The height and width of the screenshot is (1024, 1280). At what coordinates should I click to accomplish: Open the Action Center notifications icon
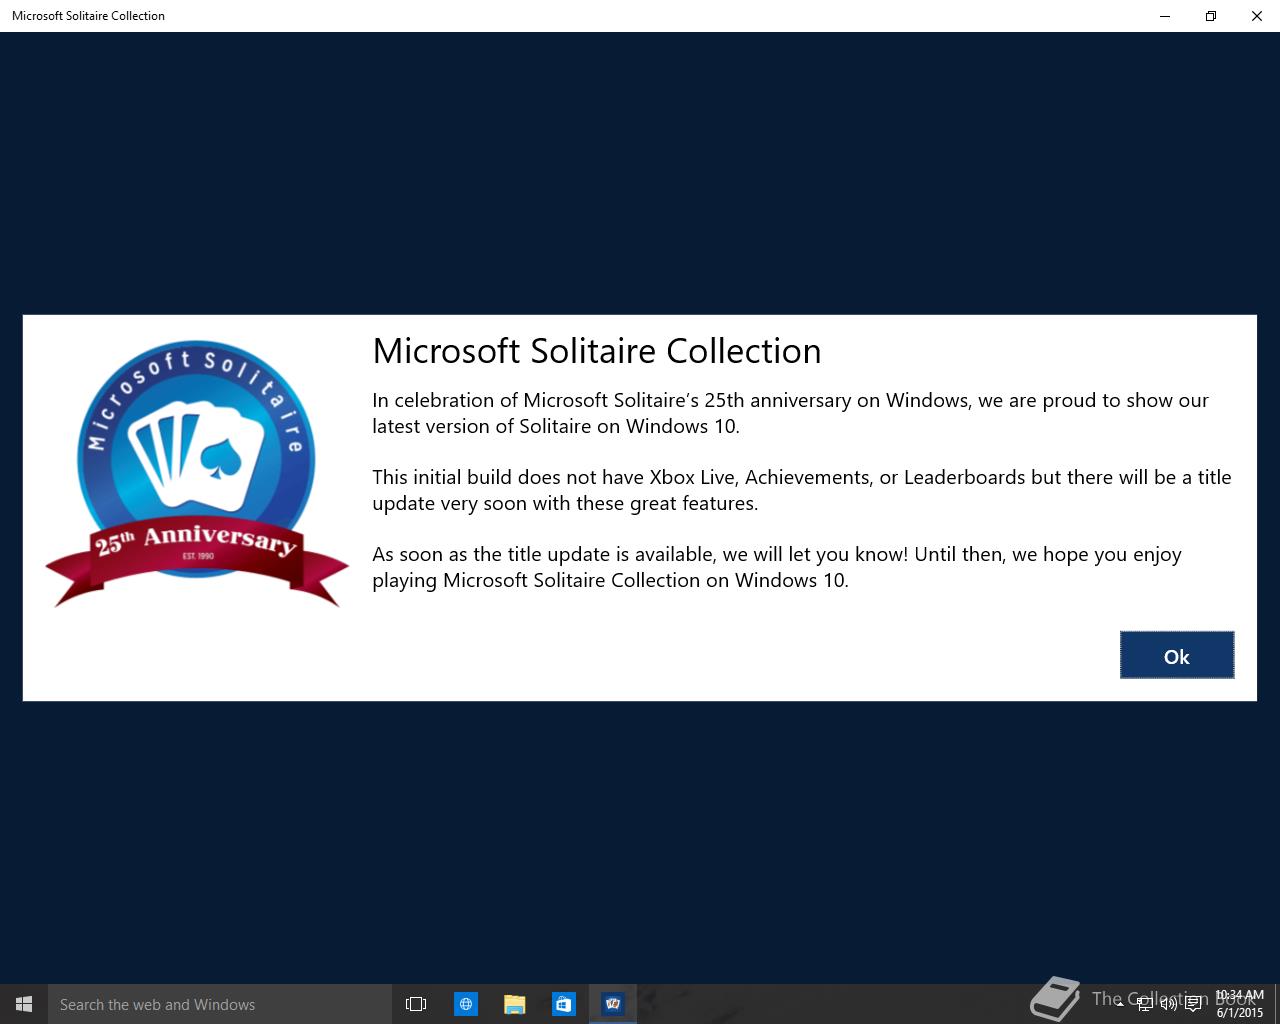point(1193,1004)
